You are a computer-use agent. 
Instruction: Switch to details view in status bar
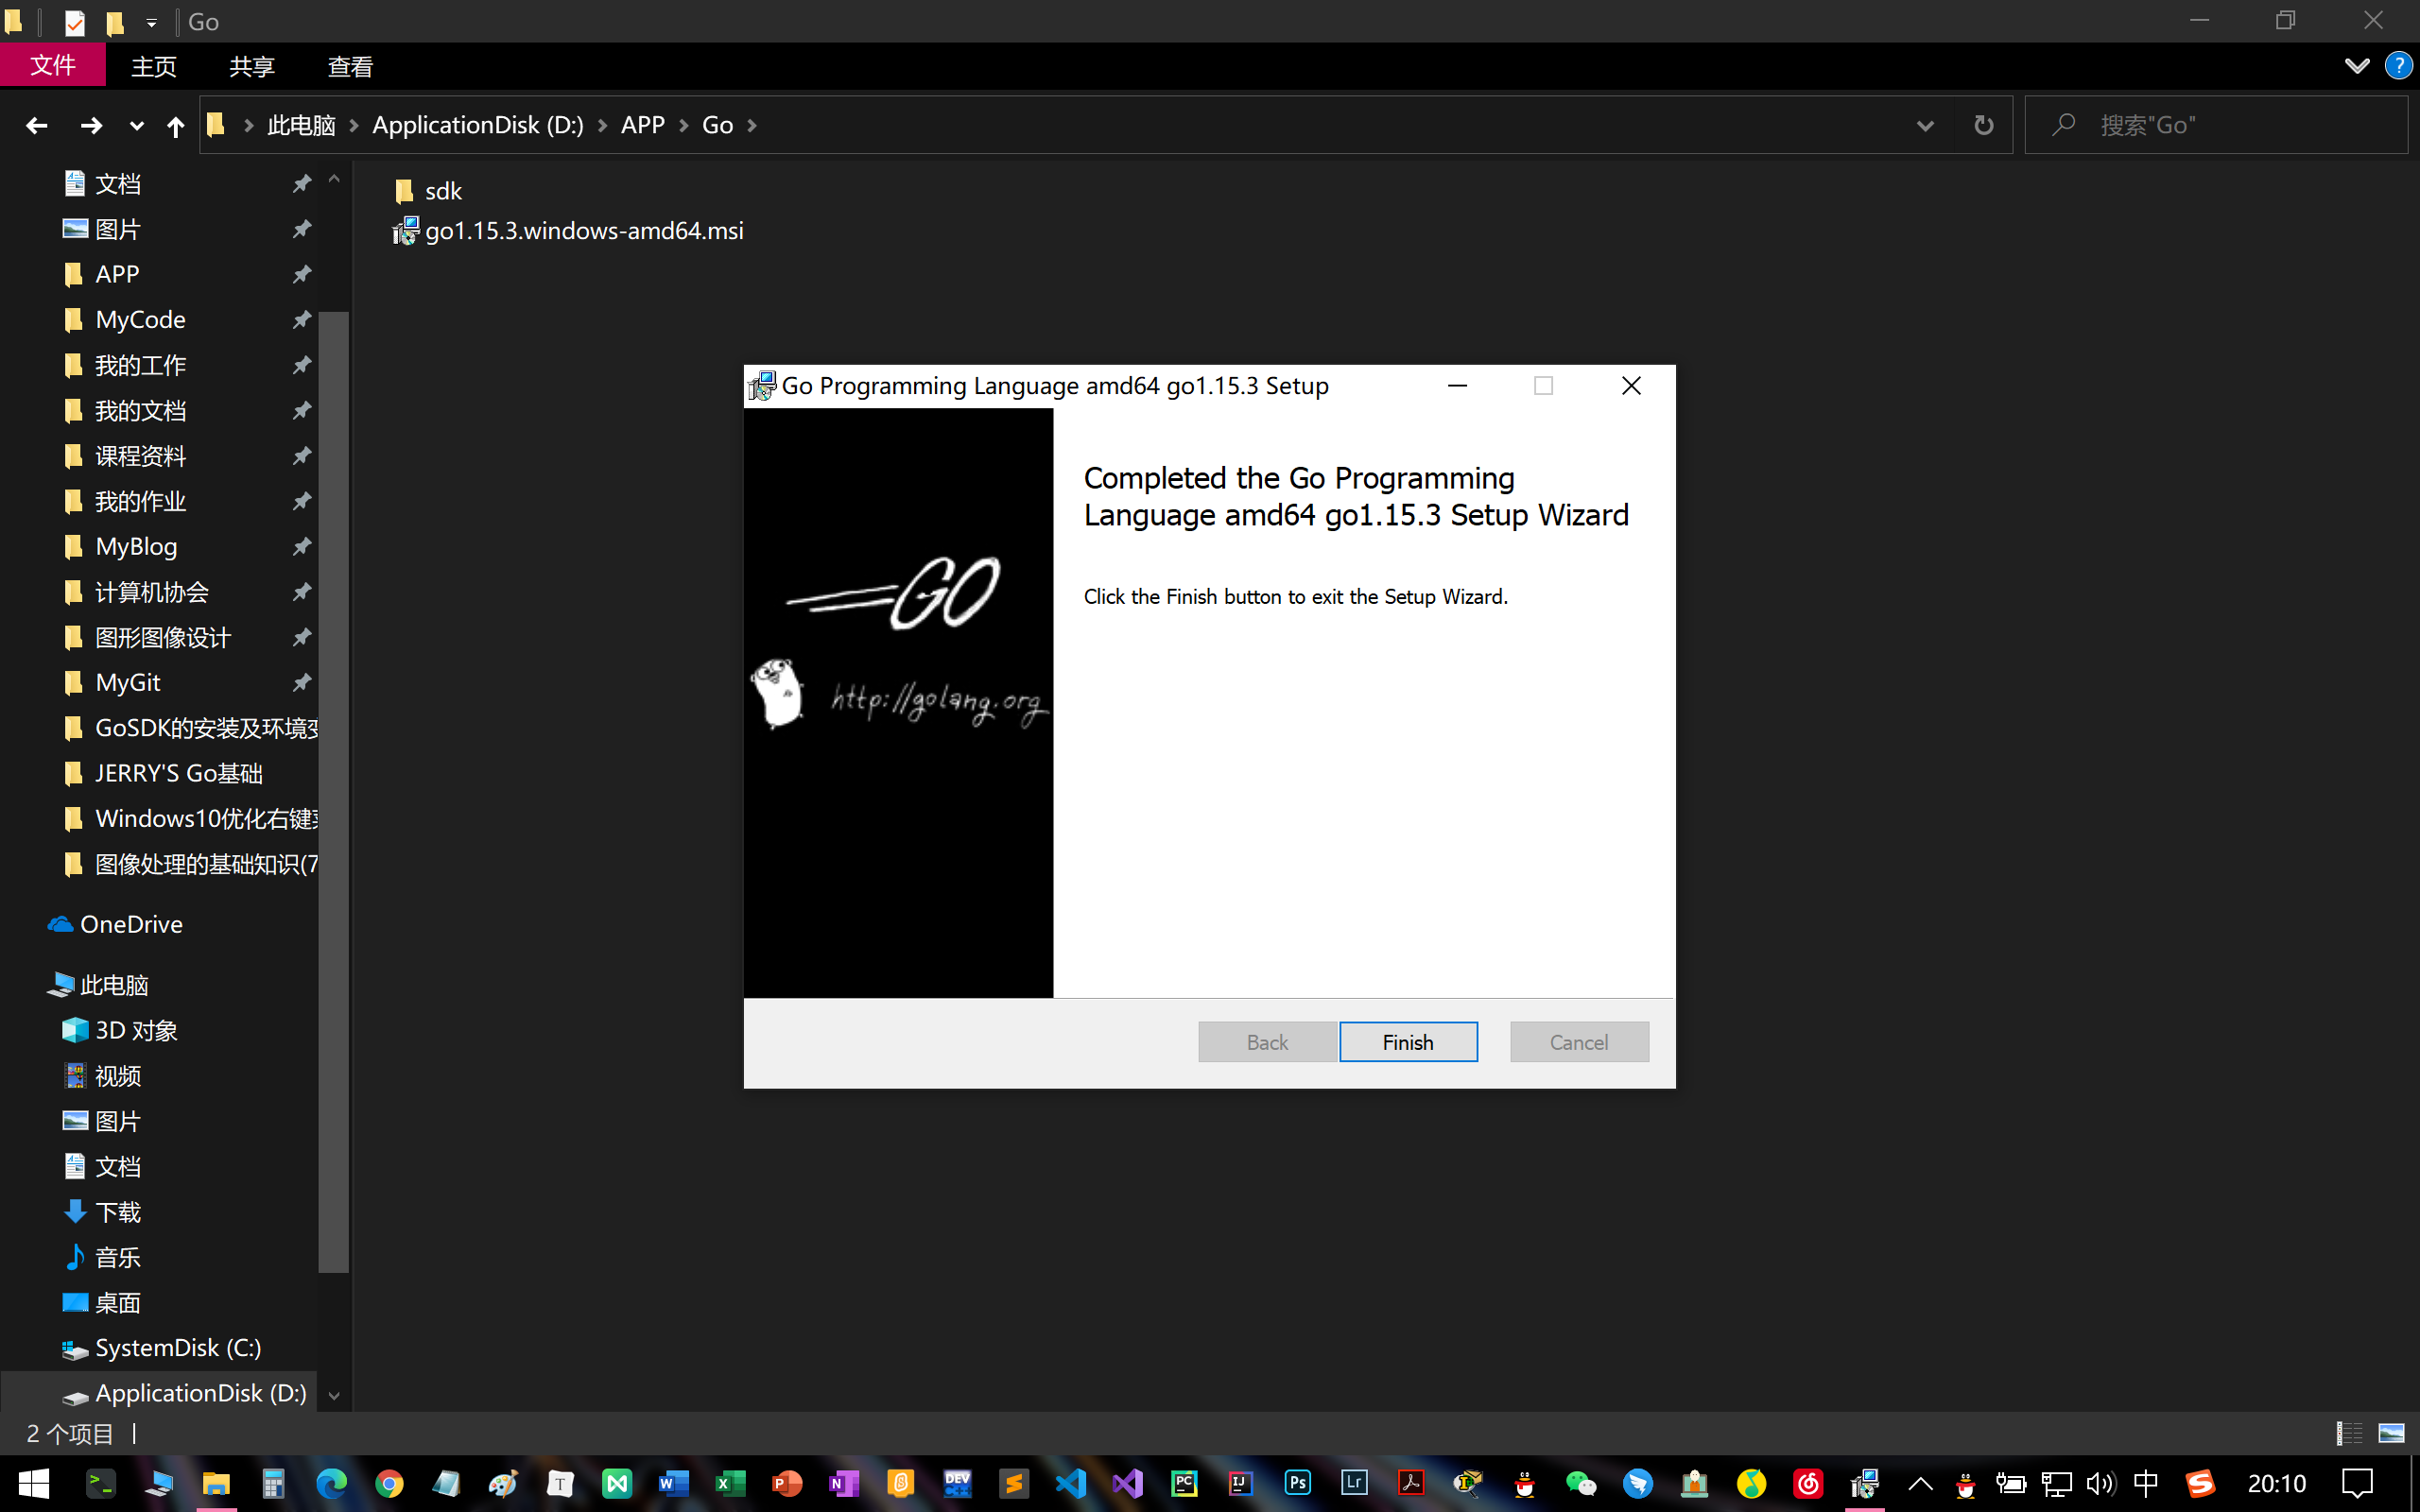[2349, 1433]
